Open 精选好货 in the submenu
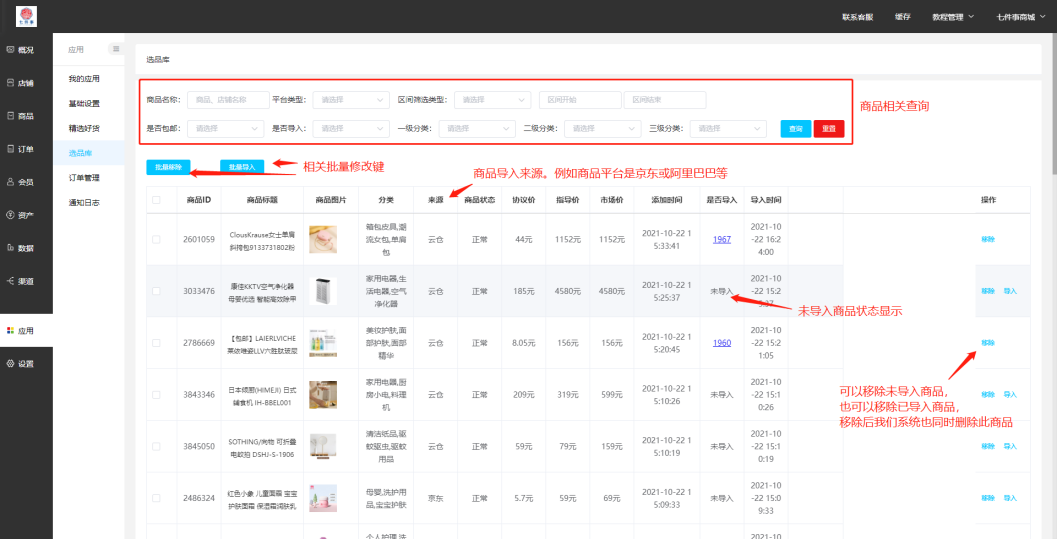1057x539 pixels. (x=84, y=128)
